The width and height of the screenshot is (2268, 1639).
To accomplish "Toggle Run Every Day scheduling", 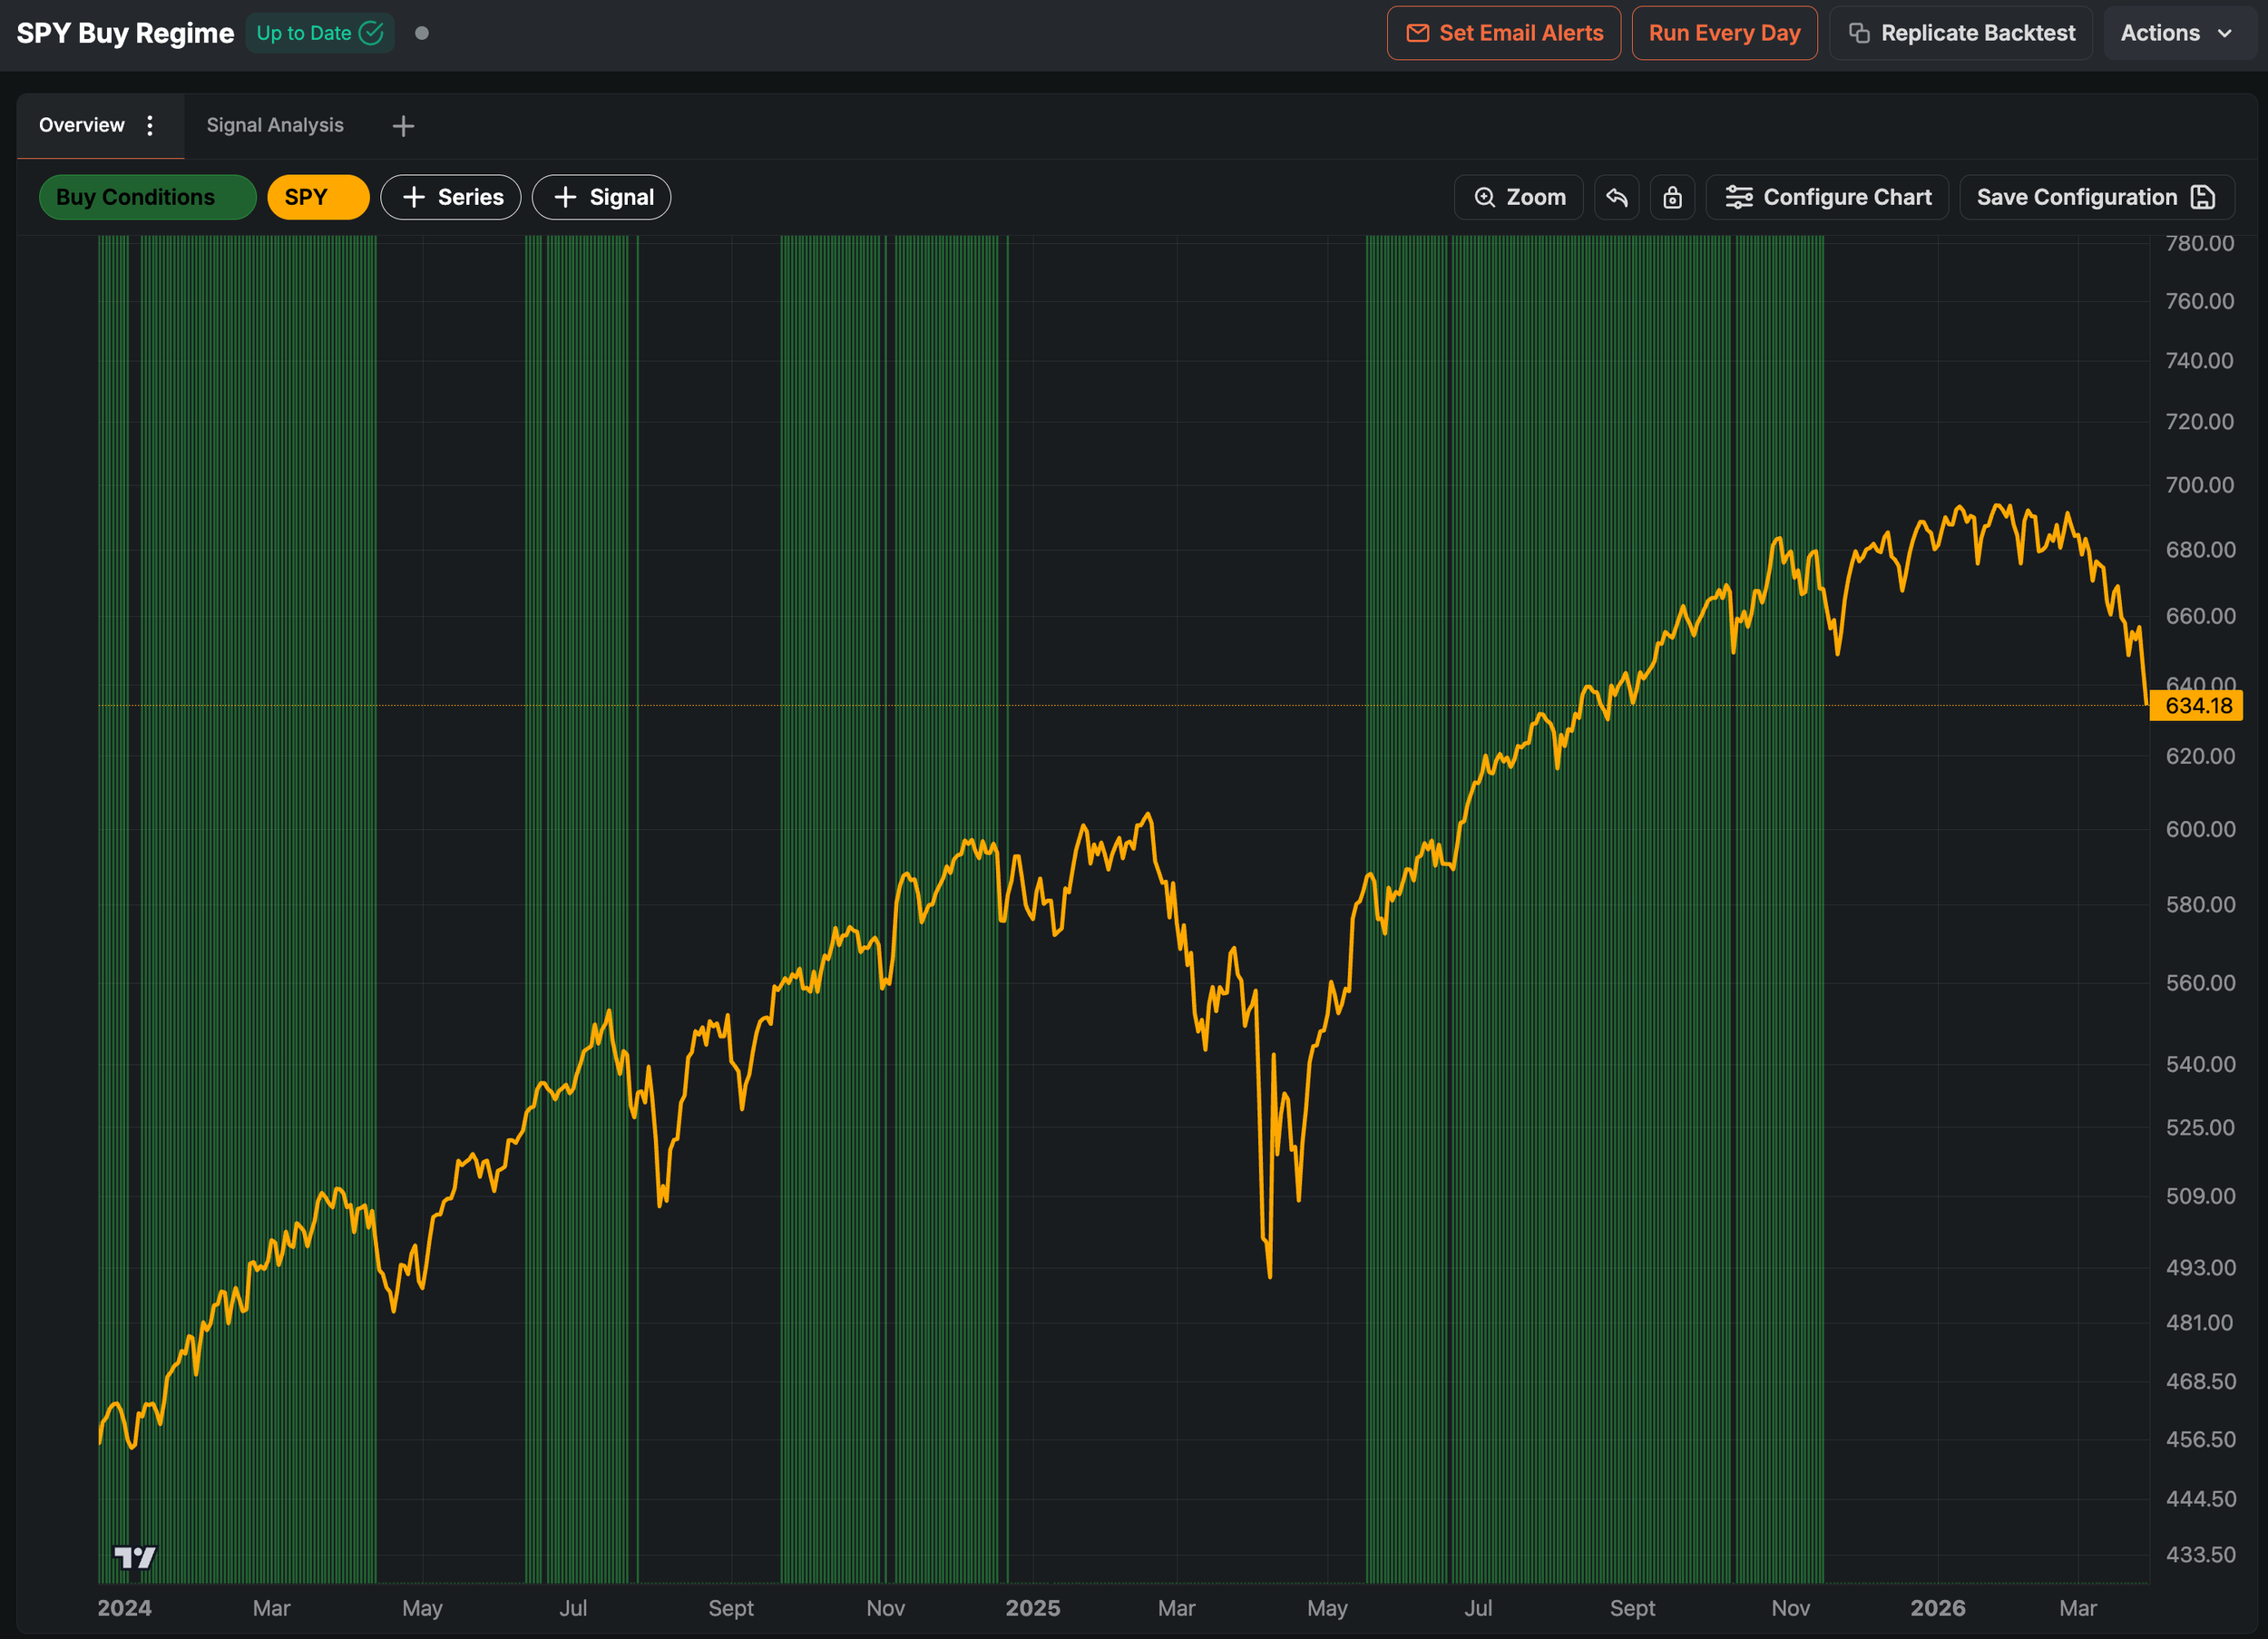I will click(1724, 33).
